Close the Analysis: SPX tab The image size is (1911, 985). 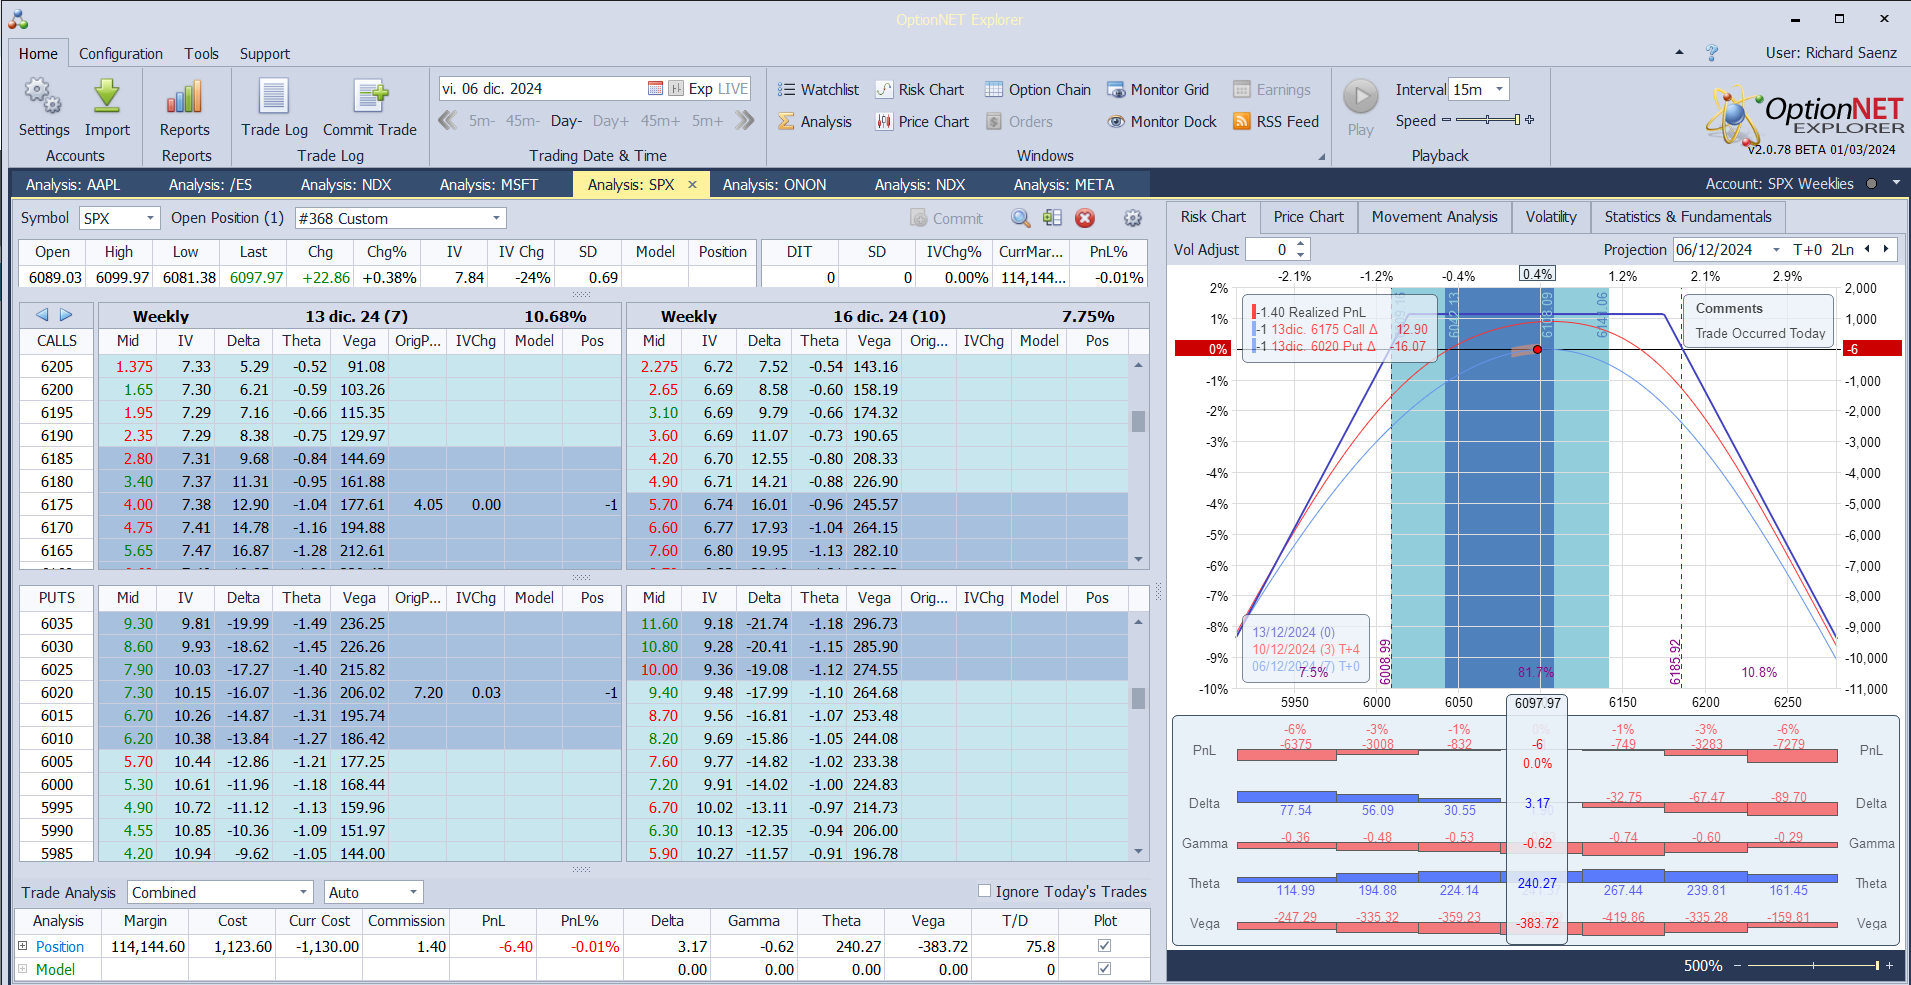pyautogui.click(x=692, y=185)
